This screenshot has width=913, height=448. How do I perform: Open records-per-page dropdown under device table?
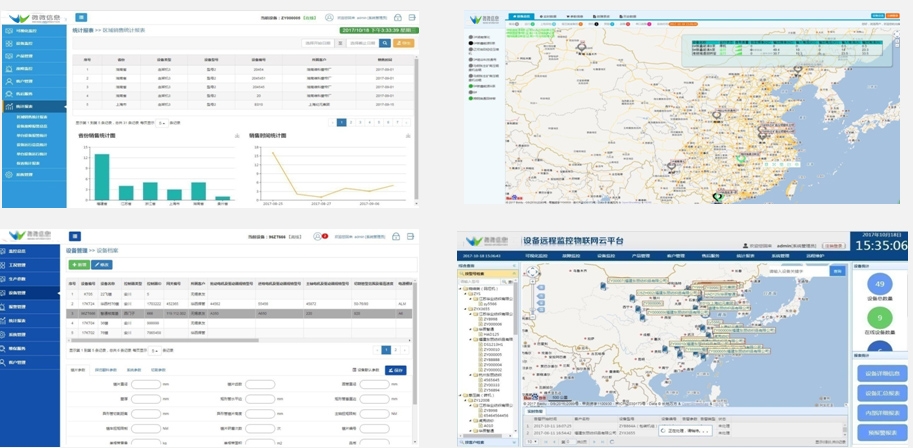coord(154,350)
